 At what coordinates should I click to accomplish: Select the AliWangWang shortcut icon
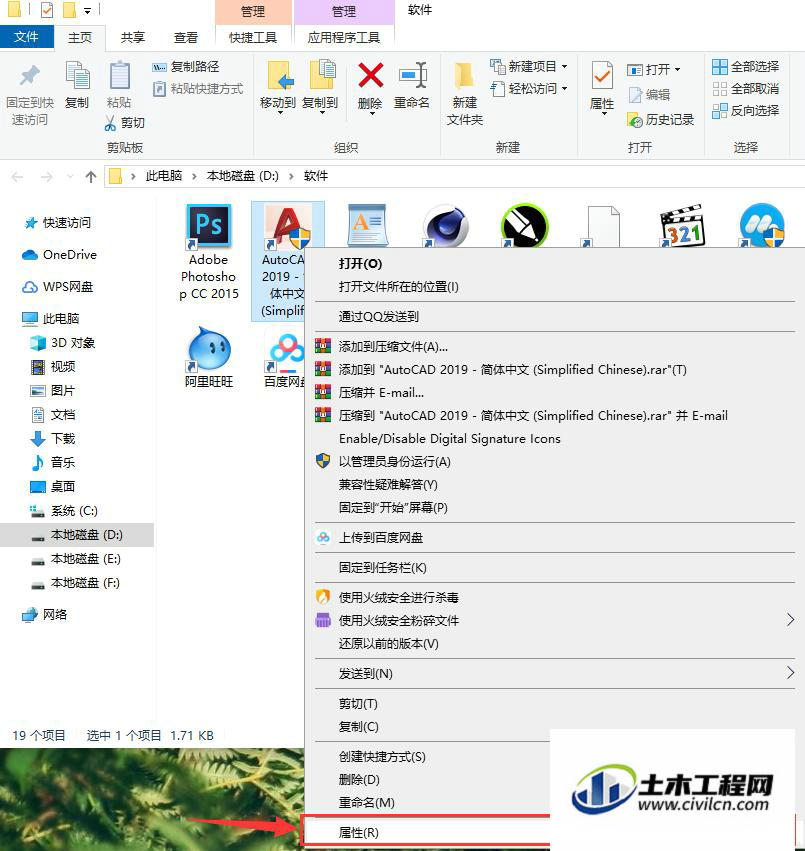pos(209,357)
